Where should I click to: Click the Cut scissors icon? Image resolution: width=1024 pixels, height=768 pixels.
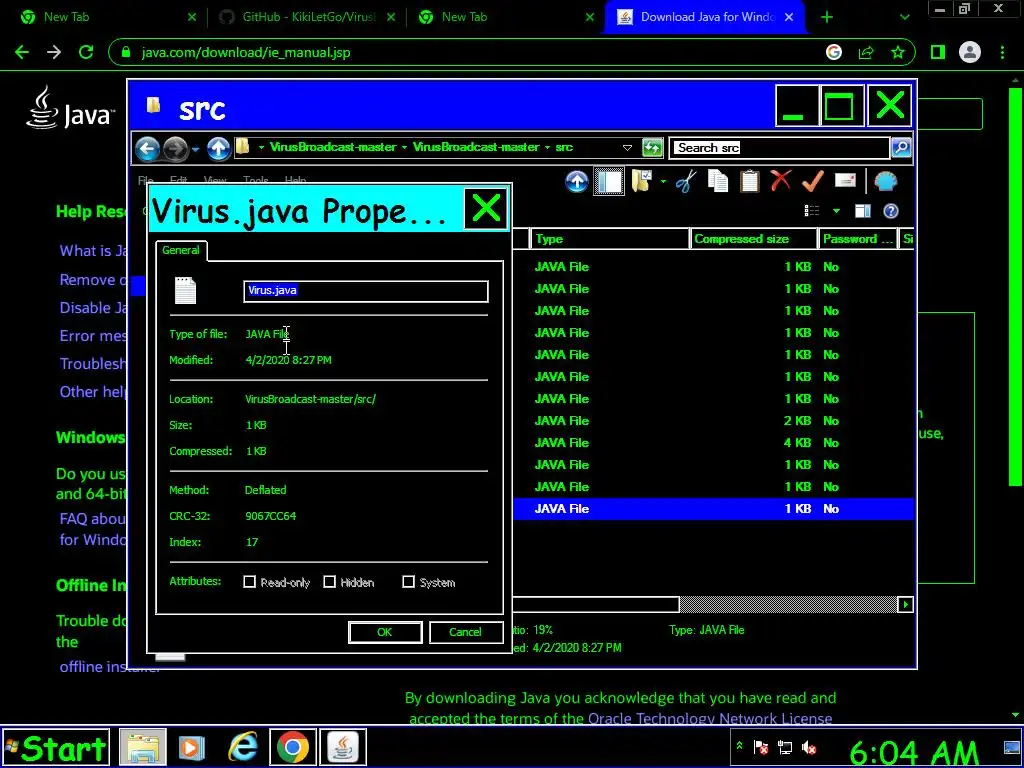[686, 182]
